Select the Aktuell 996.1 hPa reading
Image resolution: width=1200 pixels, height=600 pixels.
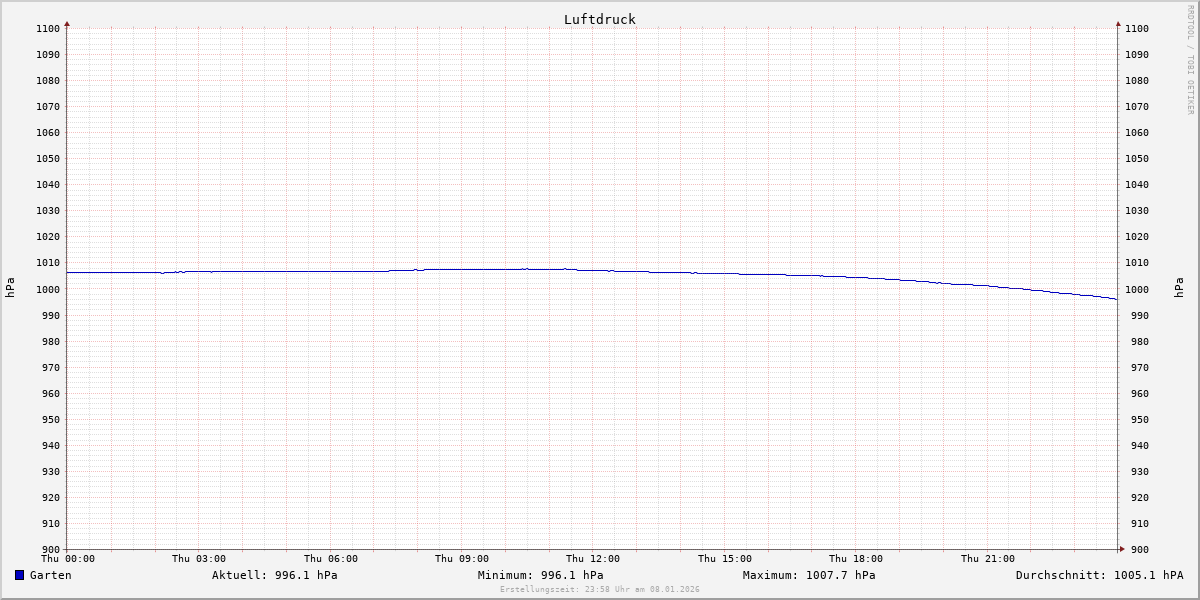[x=274, y=575]
